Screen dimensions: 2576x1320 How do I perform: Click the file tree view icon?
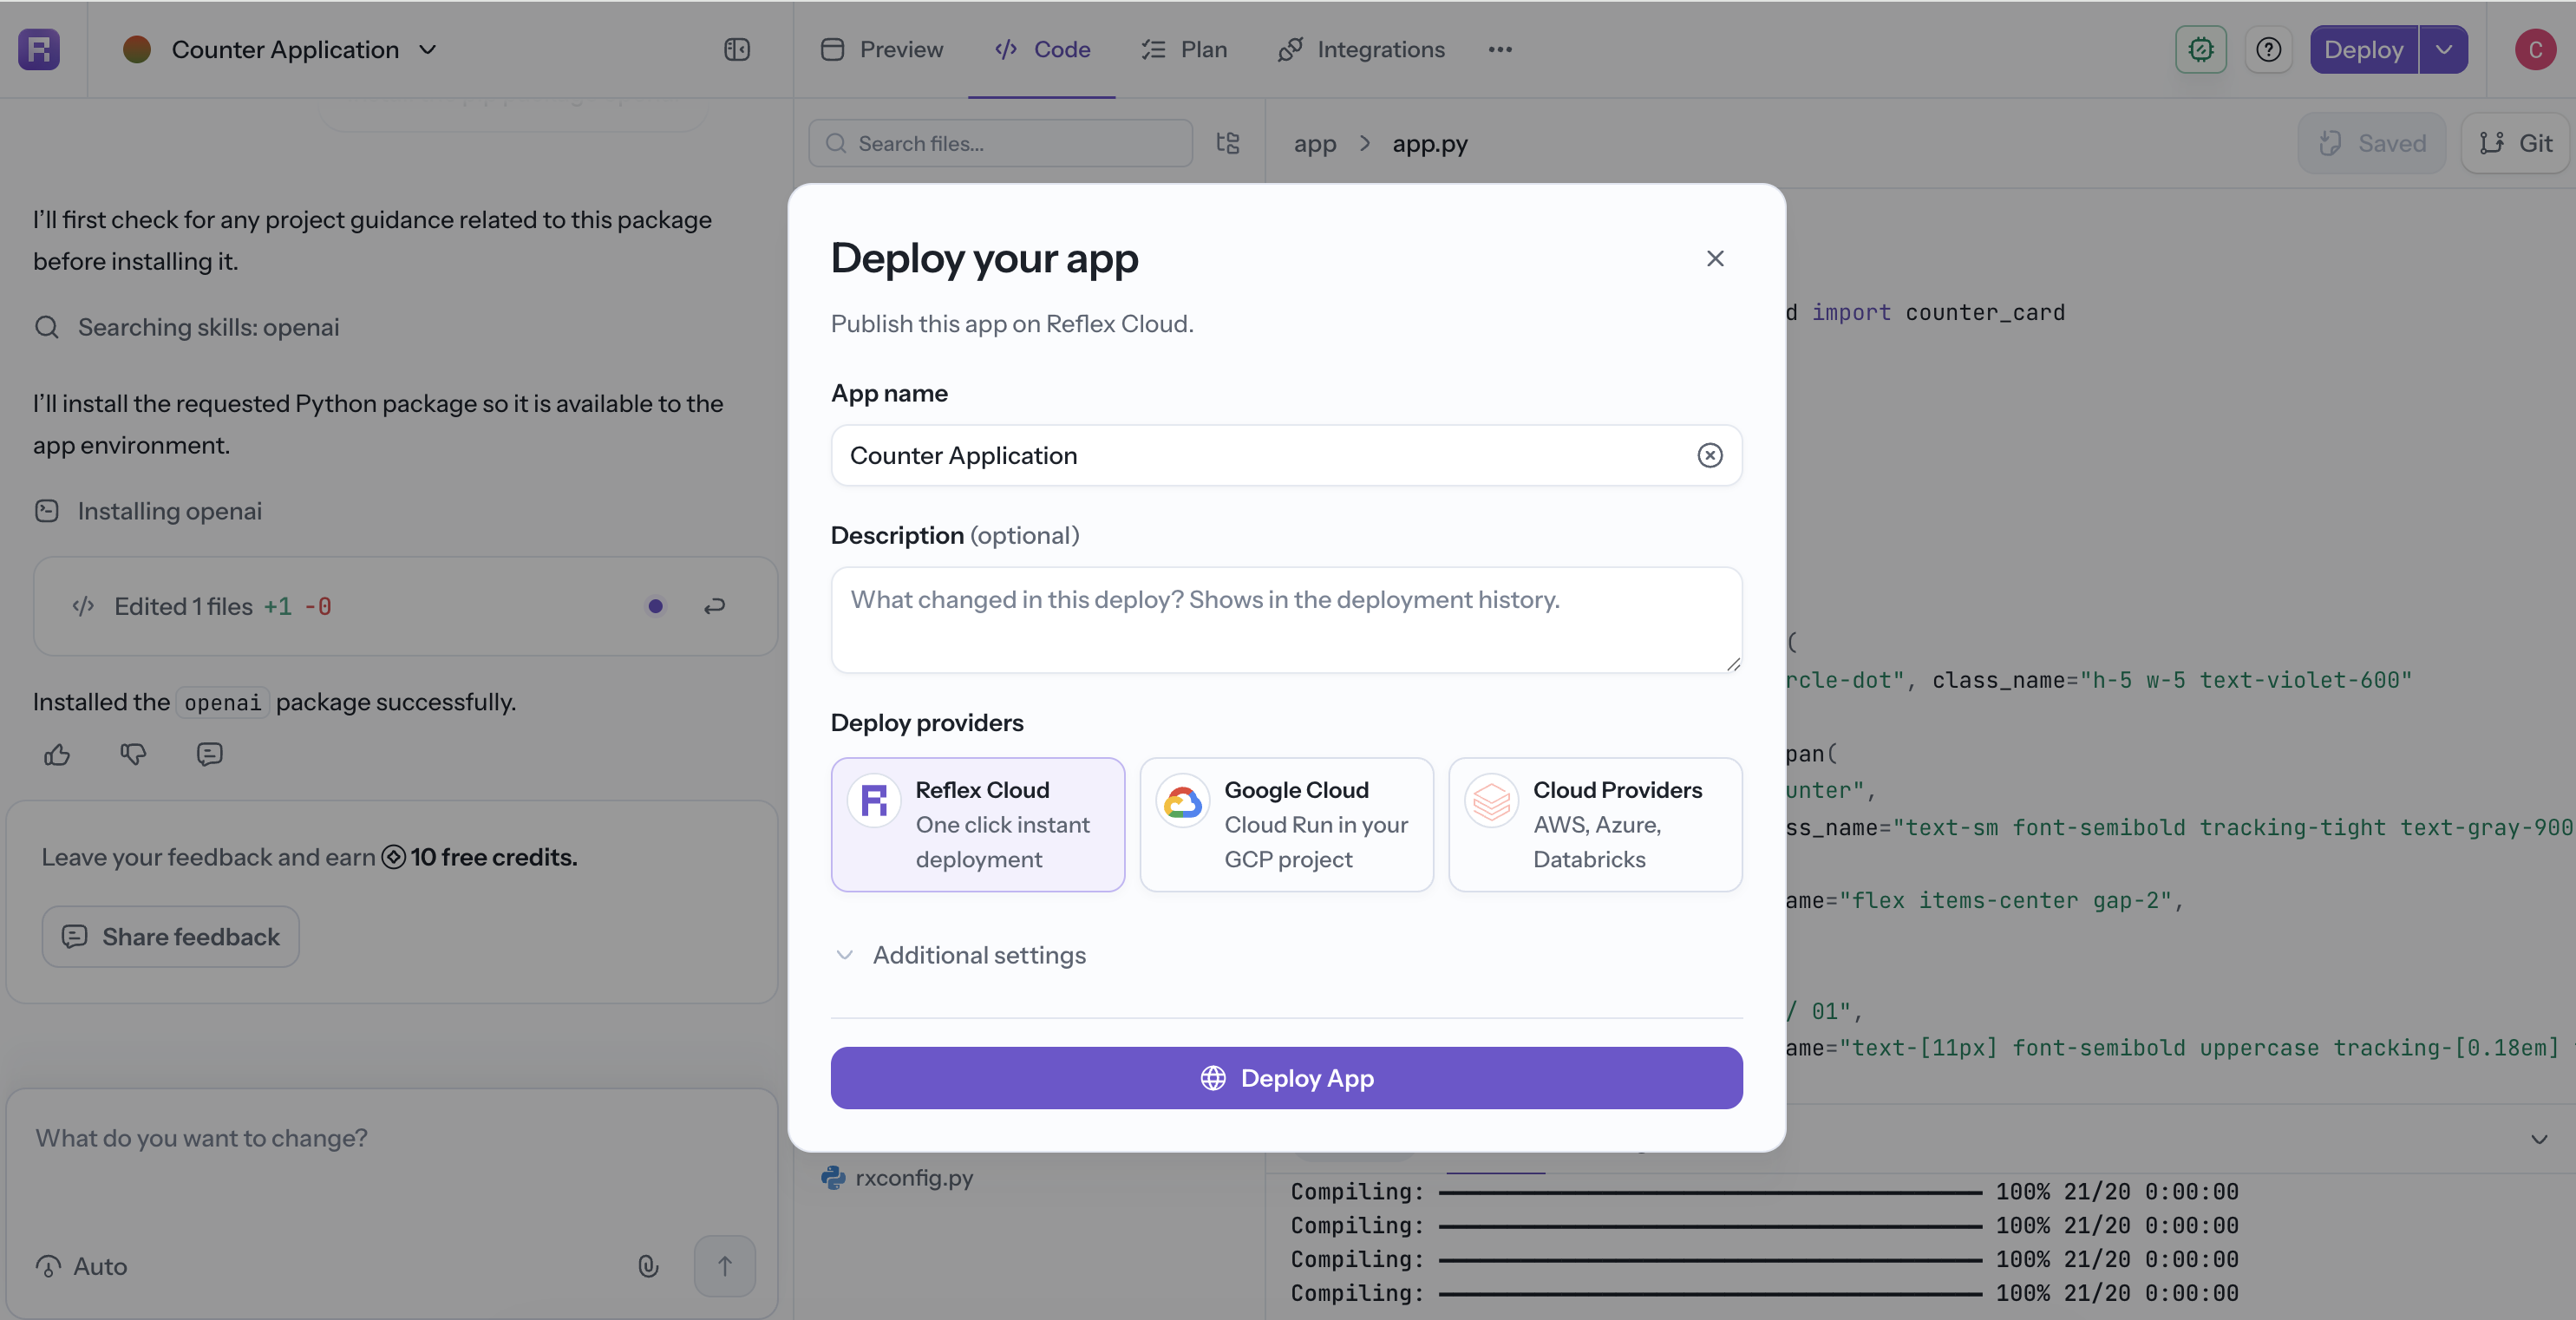point(1228,143)
